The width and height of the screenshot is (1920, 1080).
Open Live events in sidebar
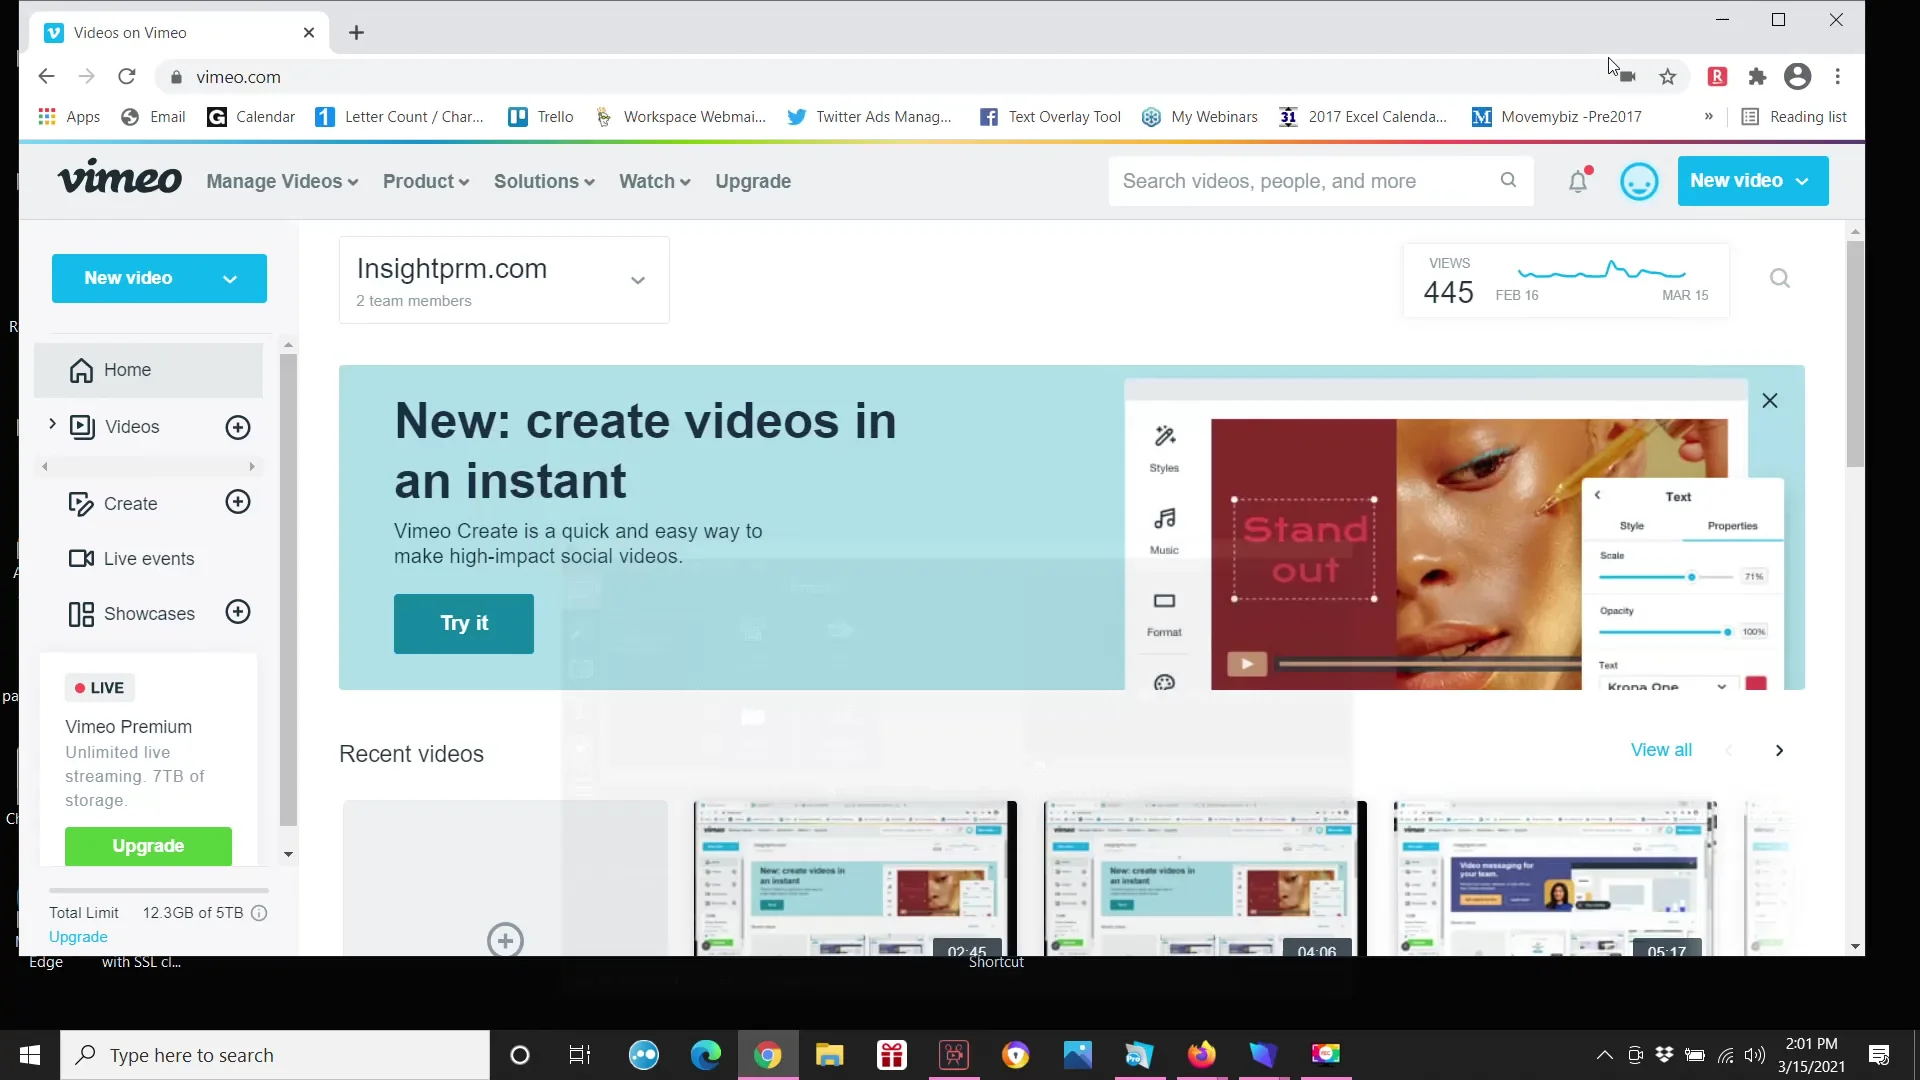tap(132, 559)
